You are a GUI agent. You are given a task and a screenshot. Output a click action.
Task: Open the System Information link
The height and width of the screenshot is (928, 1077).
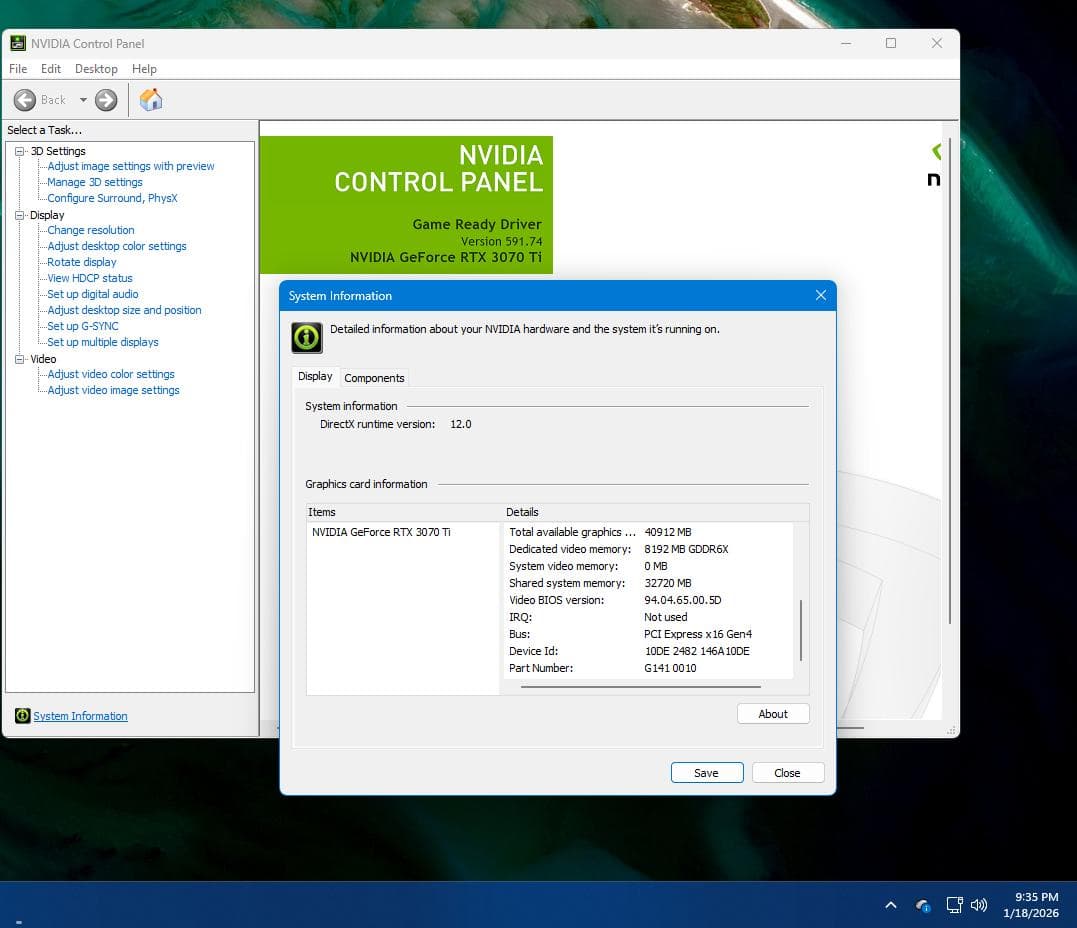(x=80, y=716)
